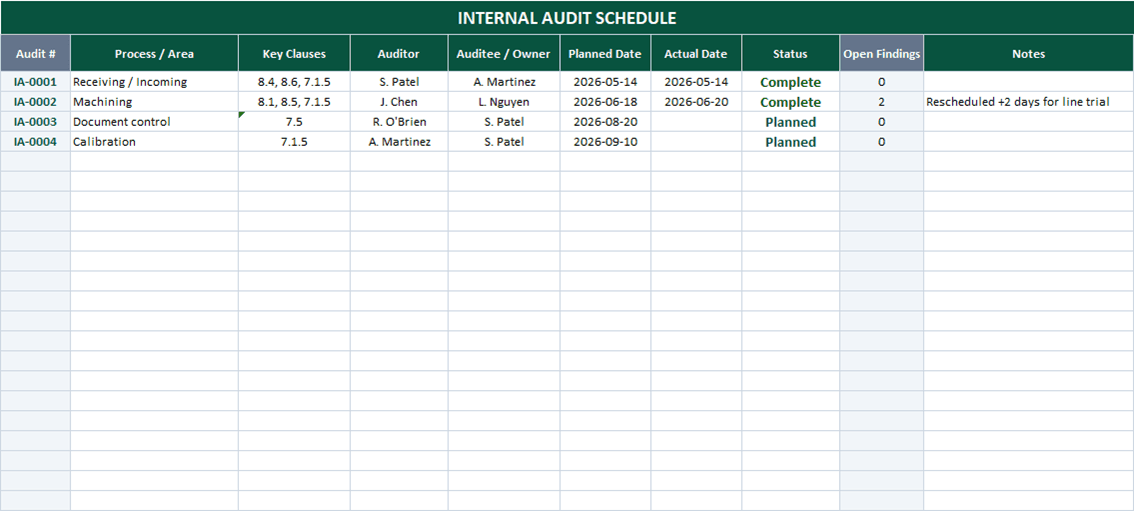The image size is (1134, 511).
Task: Select open findings 0 for IA-0001
Action: 882,82
